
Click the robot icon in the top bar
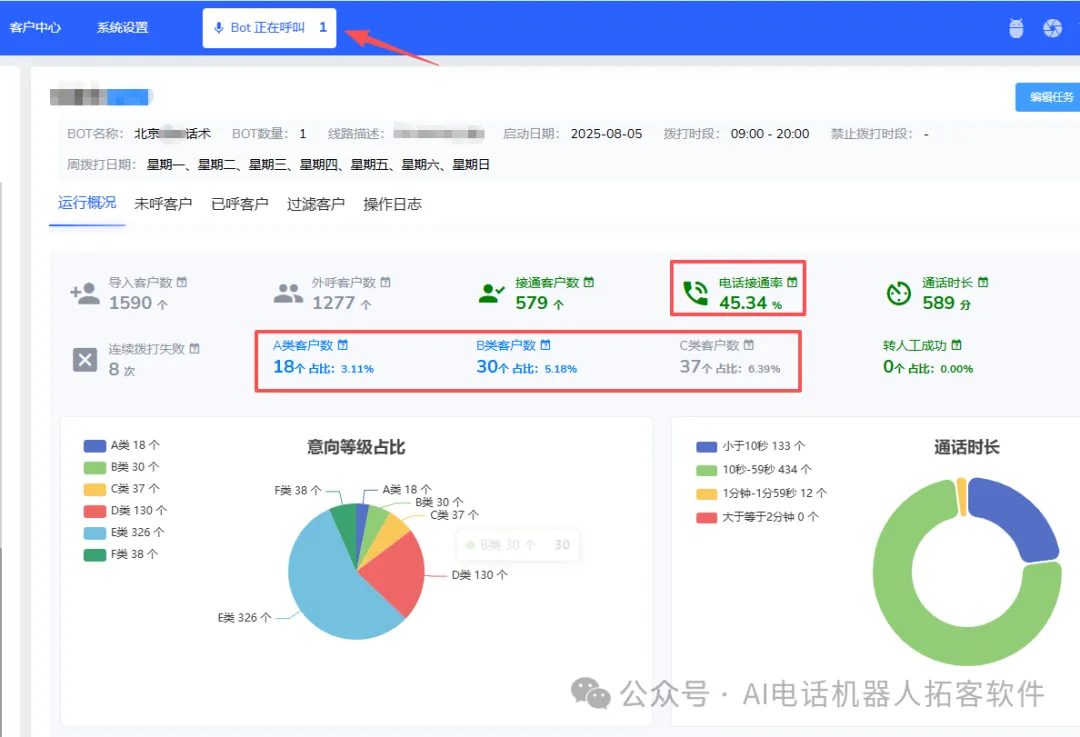click(x=1015, y=28)
